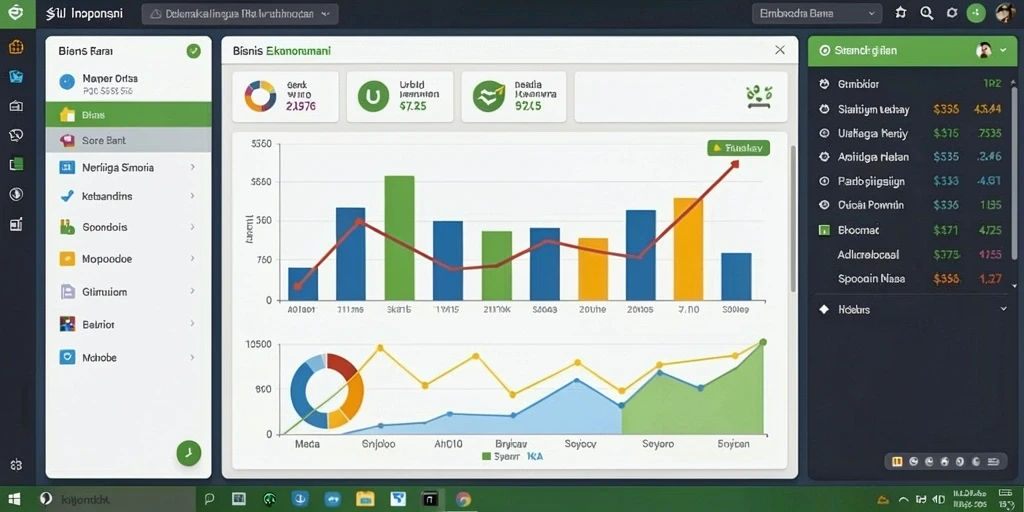Click the green circular button in sidebar bottom

189,453
